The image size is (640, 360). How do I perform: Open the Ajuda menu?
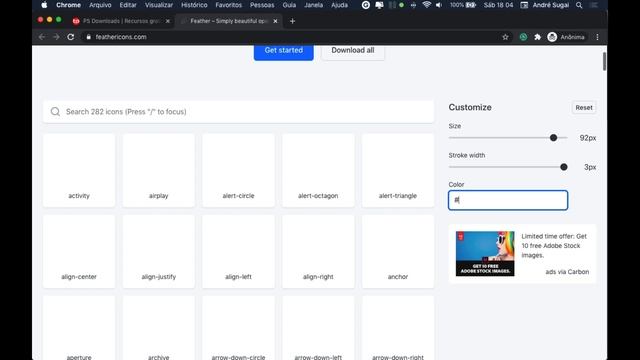[339, 5]
